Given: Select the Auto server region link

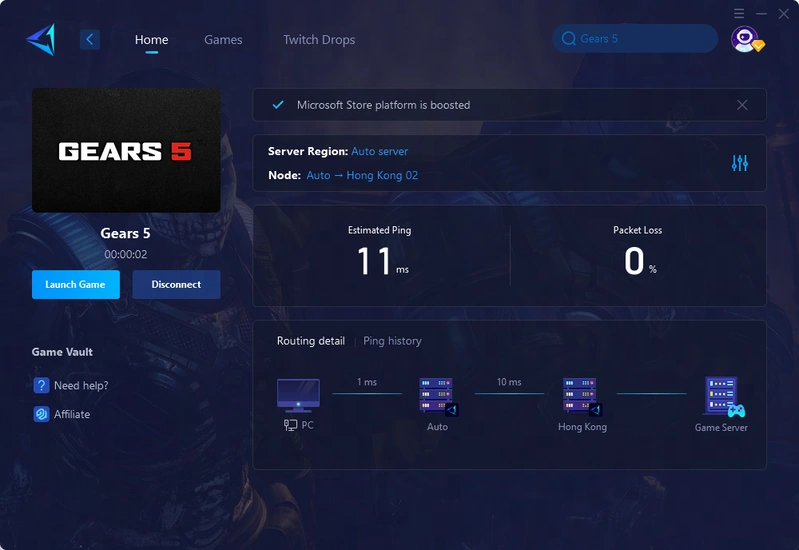Looking at the screenshot, I should [380, 151].
